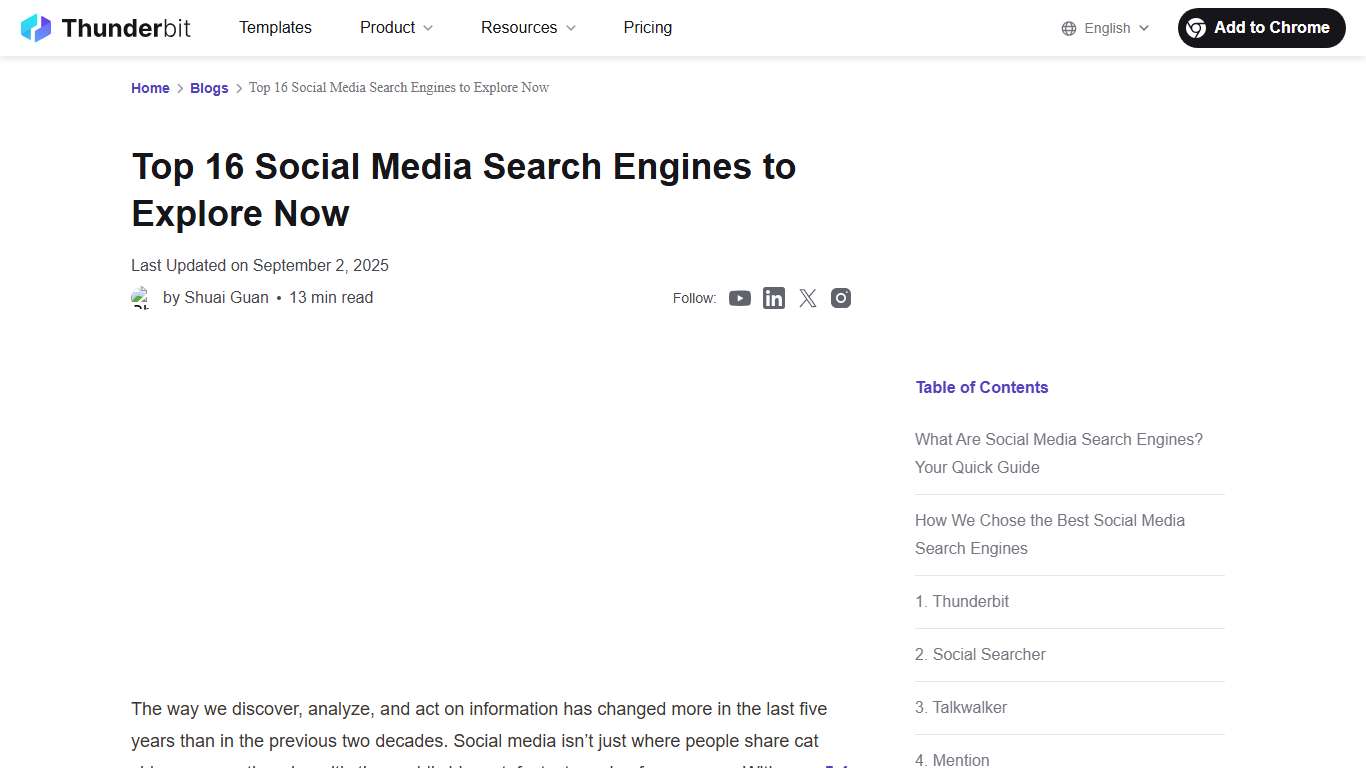This screenshot has height=768, width=1366.
Task: Open the Pricing page
Action: click(647, 27)
